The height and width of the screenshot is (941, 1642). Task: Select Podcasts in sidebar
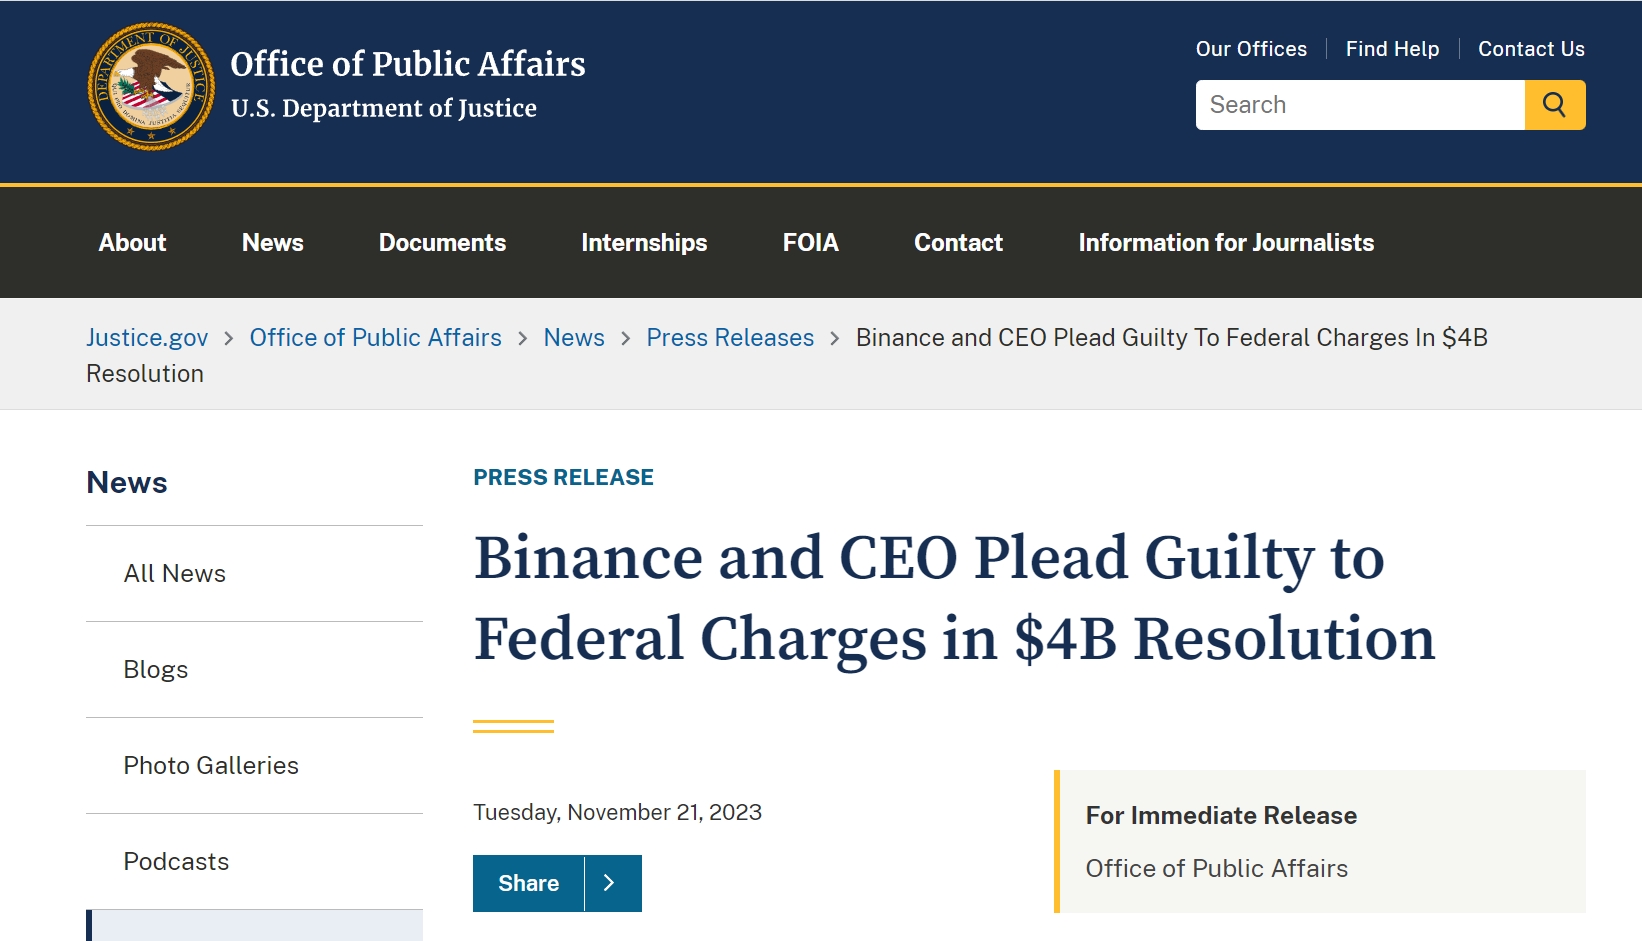pos(176,862)
